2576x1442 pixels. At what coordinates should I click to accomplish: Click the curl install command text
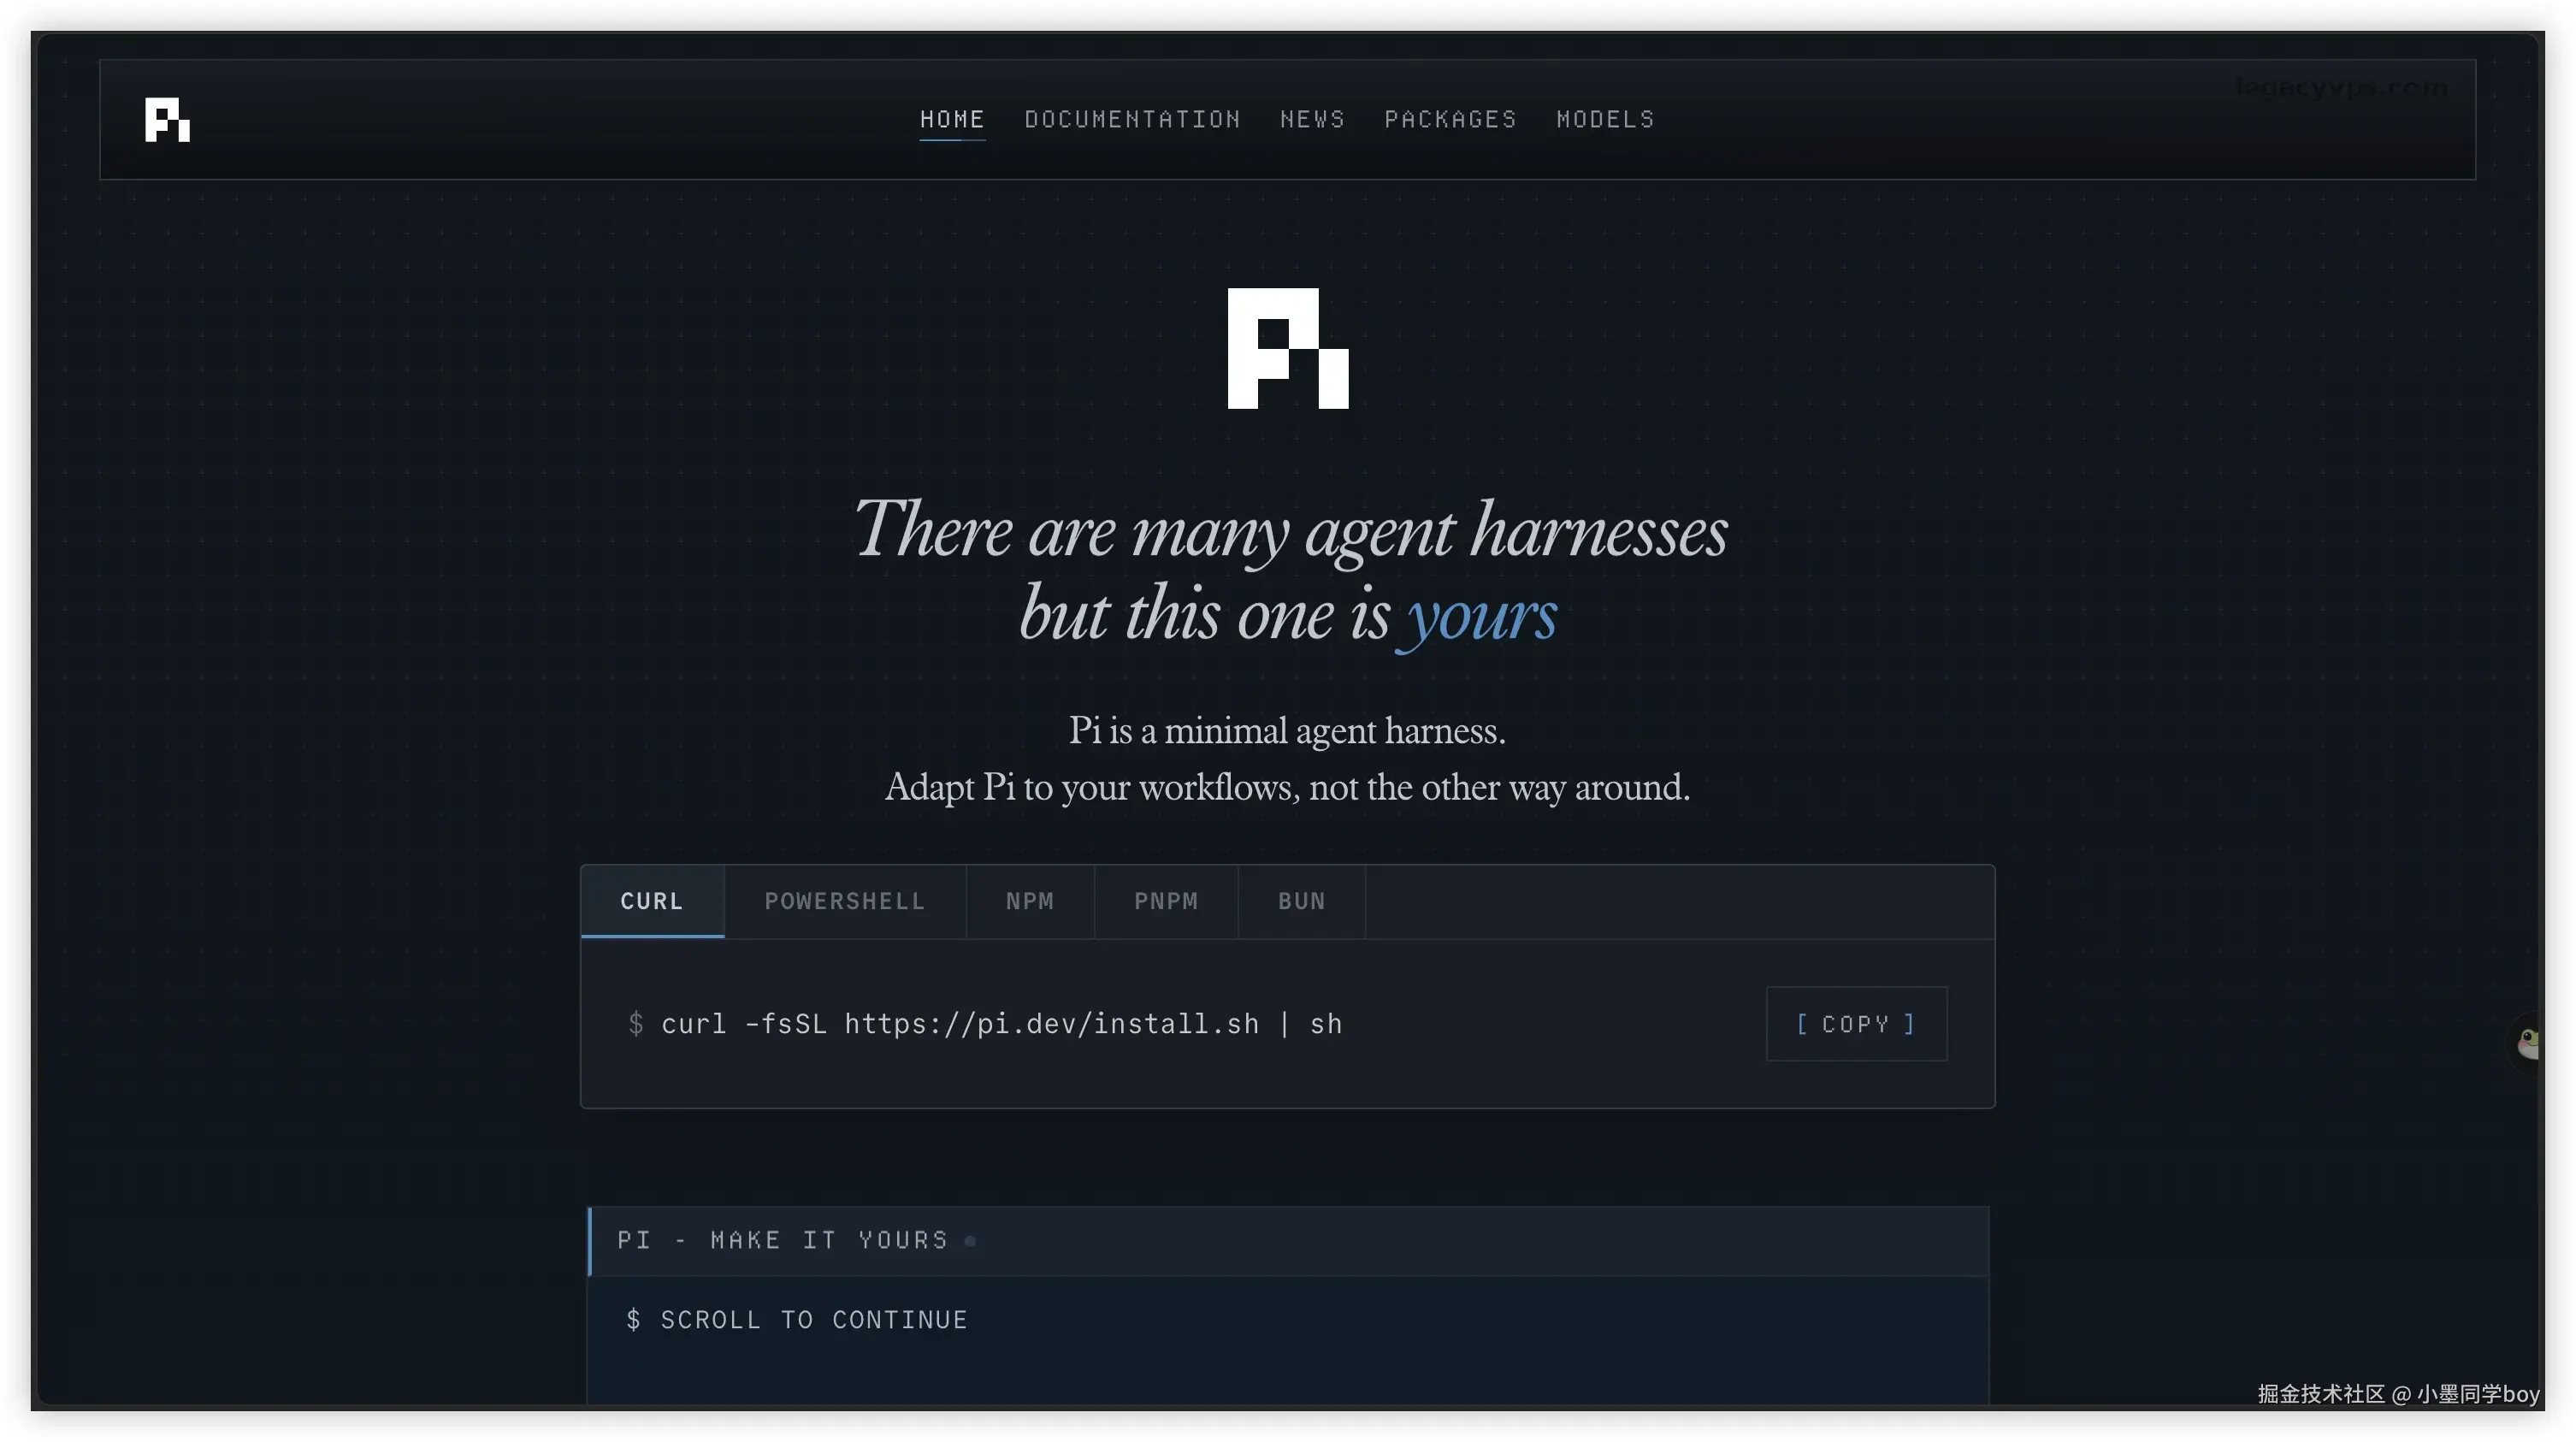point(1001,1024)
